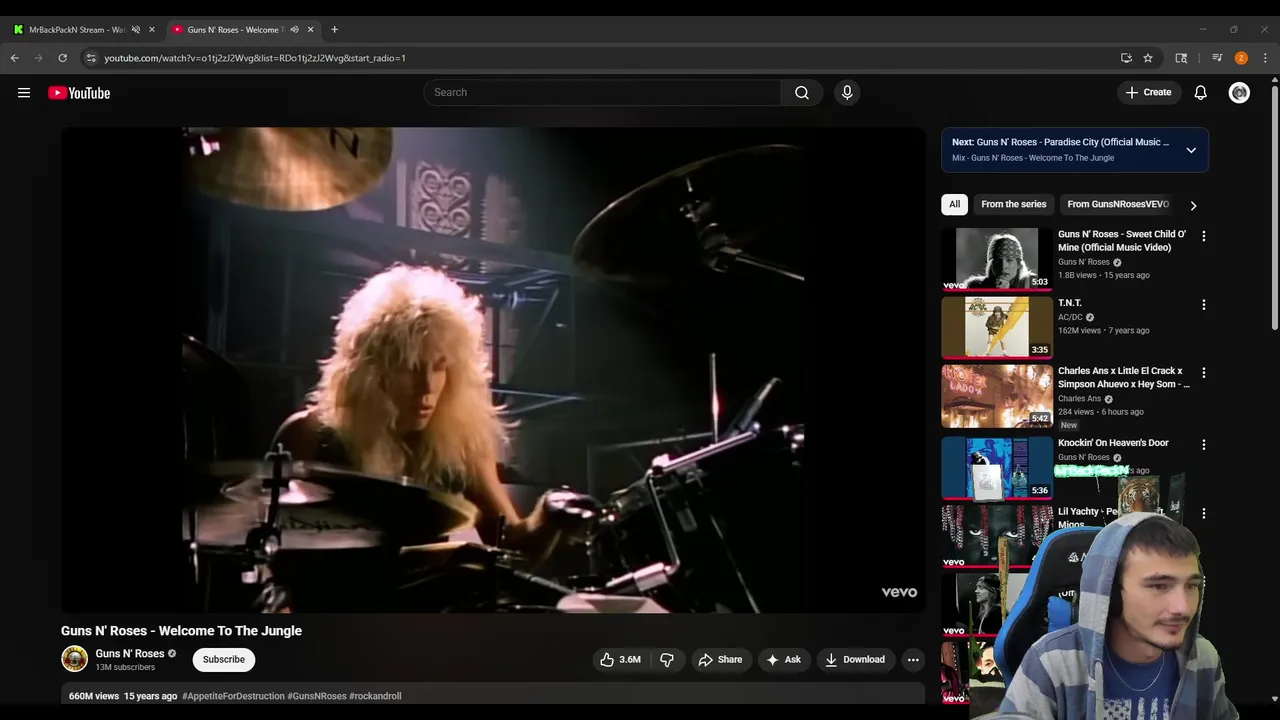Switch to the Guns N' Roses tab

tap(236, 30)
